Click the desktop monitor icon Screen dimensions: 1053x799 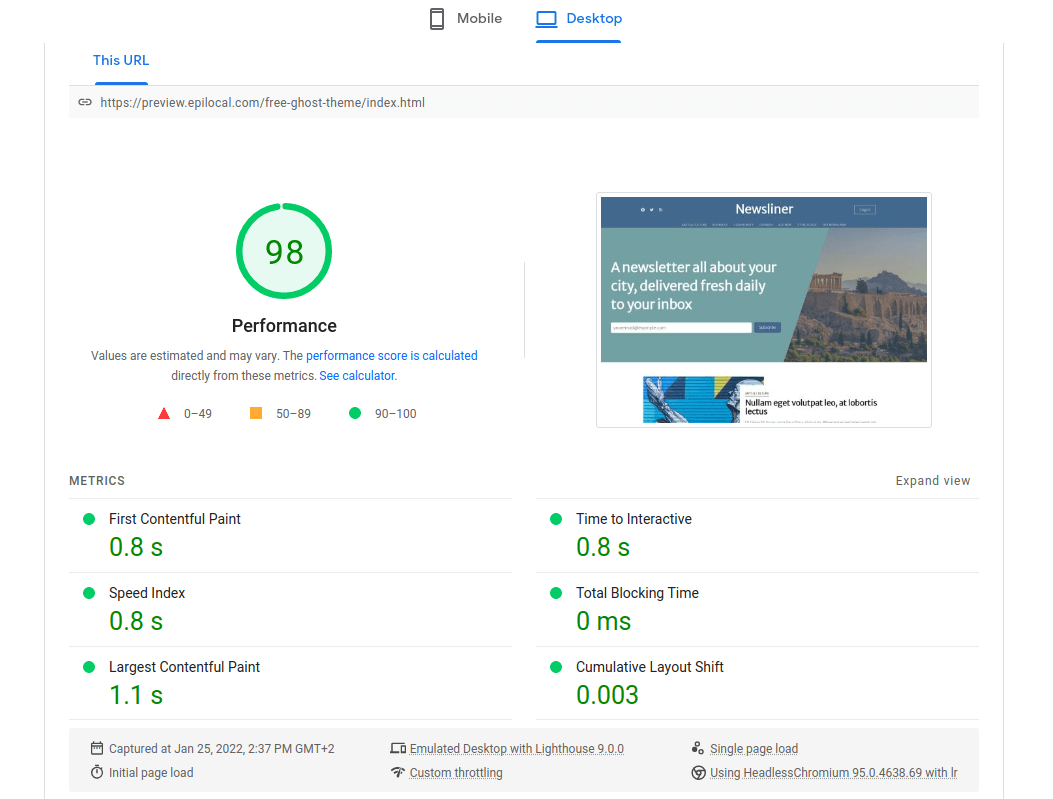(x=546, y=18)
